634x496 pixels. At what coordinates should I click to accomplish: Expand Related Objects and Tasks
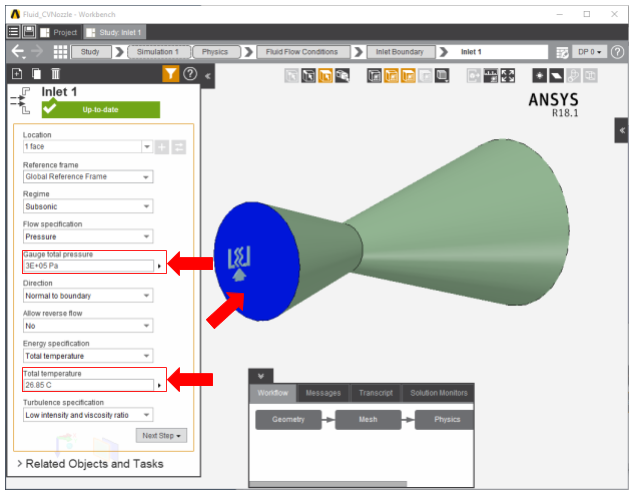(x=91, y=464)
